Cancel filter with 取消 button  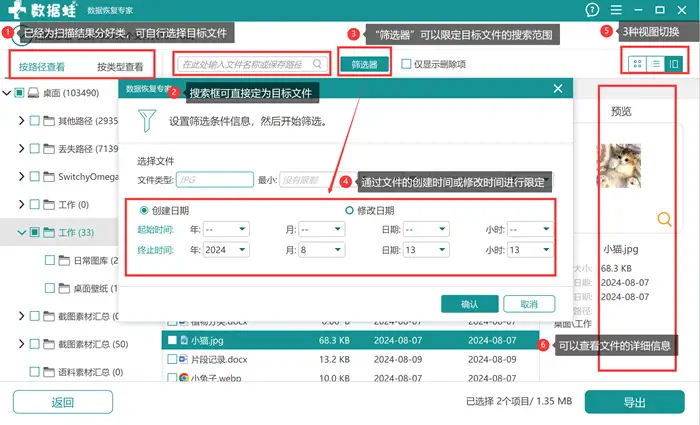[529, 304]
